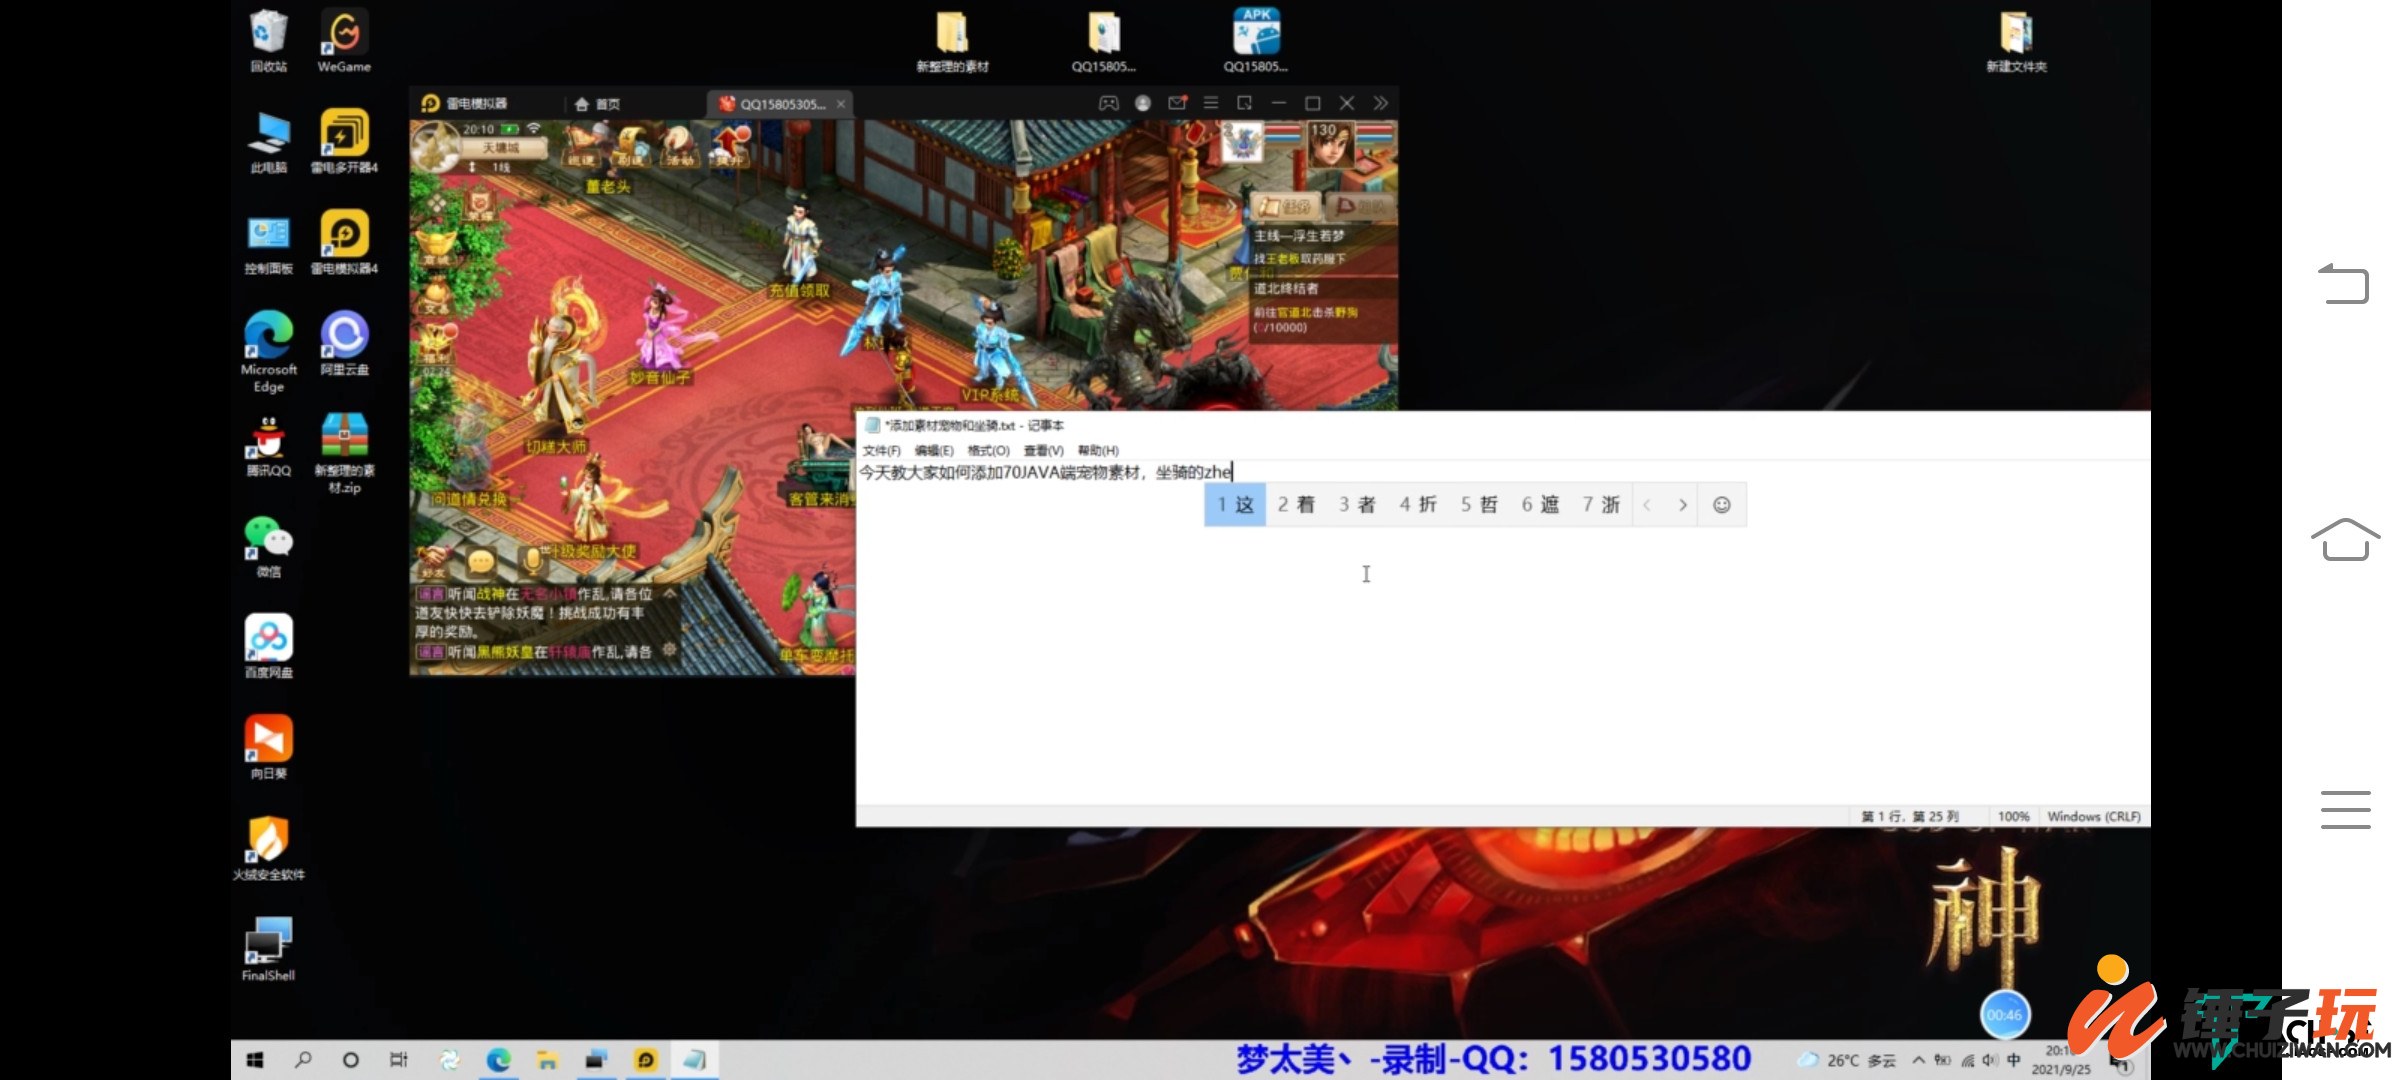The width and height of the screenshot is (2408, 1080).
Task: Expand the system tray hidden icons chevron
Action: (x=1918, y=1060)
